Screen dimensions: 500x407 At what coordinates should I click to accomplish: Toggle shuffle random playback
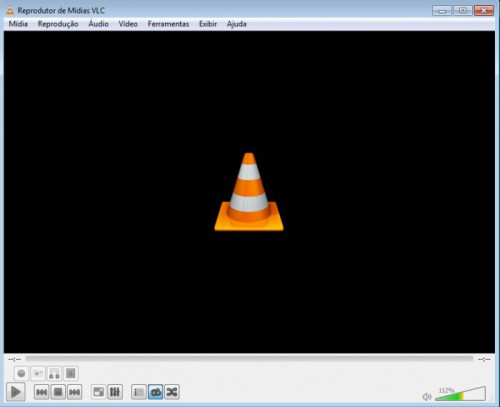[172, 392]
